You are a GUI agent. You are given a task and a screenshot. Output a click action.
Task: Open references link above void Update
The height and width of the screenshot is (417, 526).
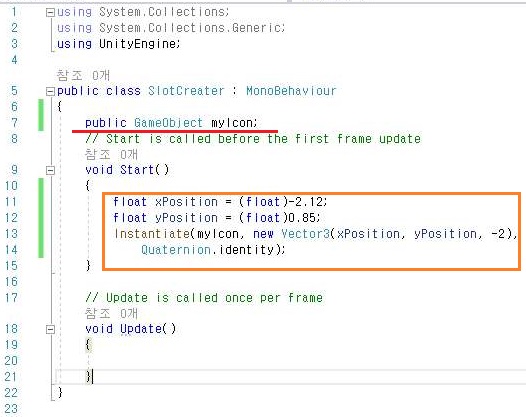[111, 313]
